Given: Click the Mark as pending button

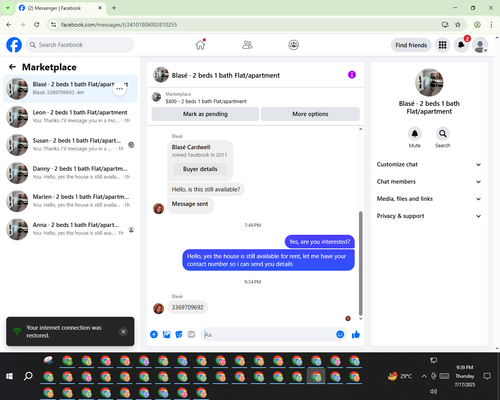Looking at the screenshot, I should click(205, 114).
